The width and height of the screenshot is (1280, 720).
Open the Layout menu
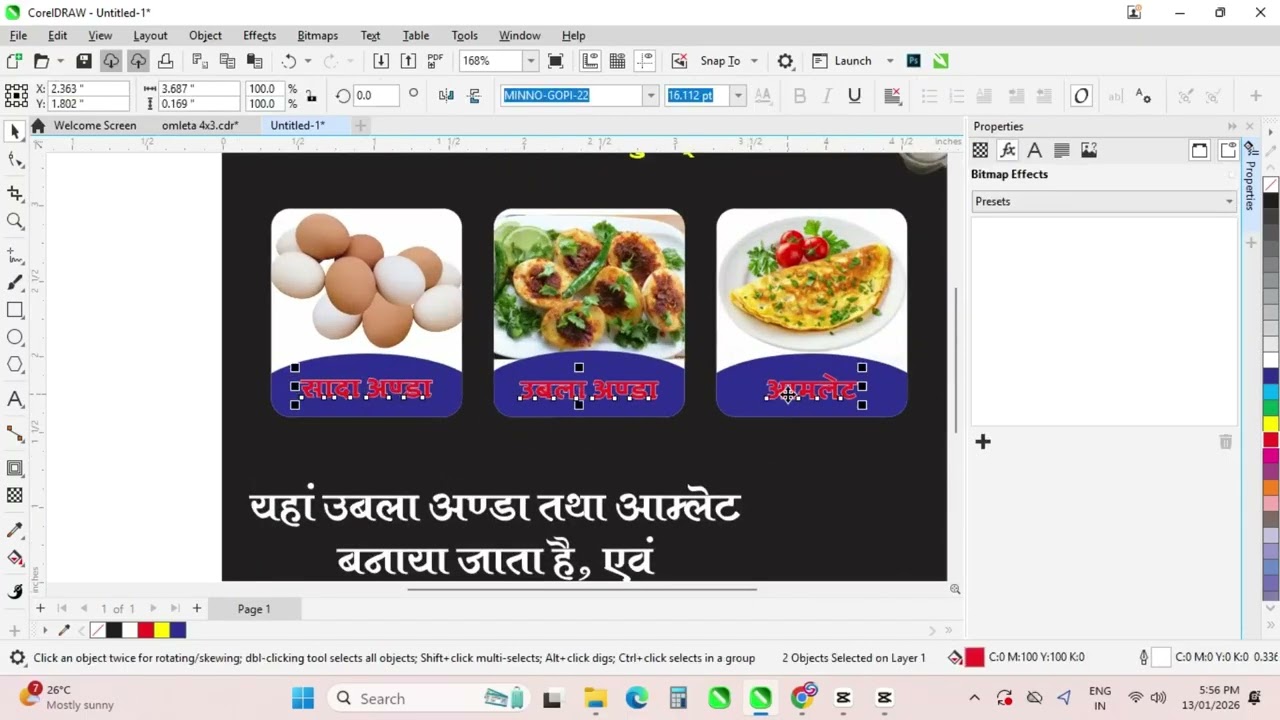point(150,35)
